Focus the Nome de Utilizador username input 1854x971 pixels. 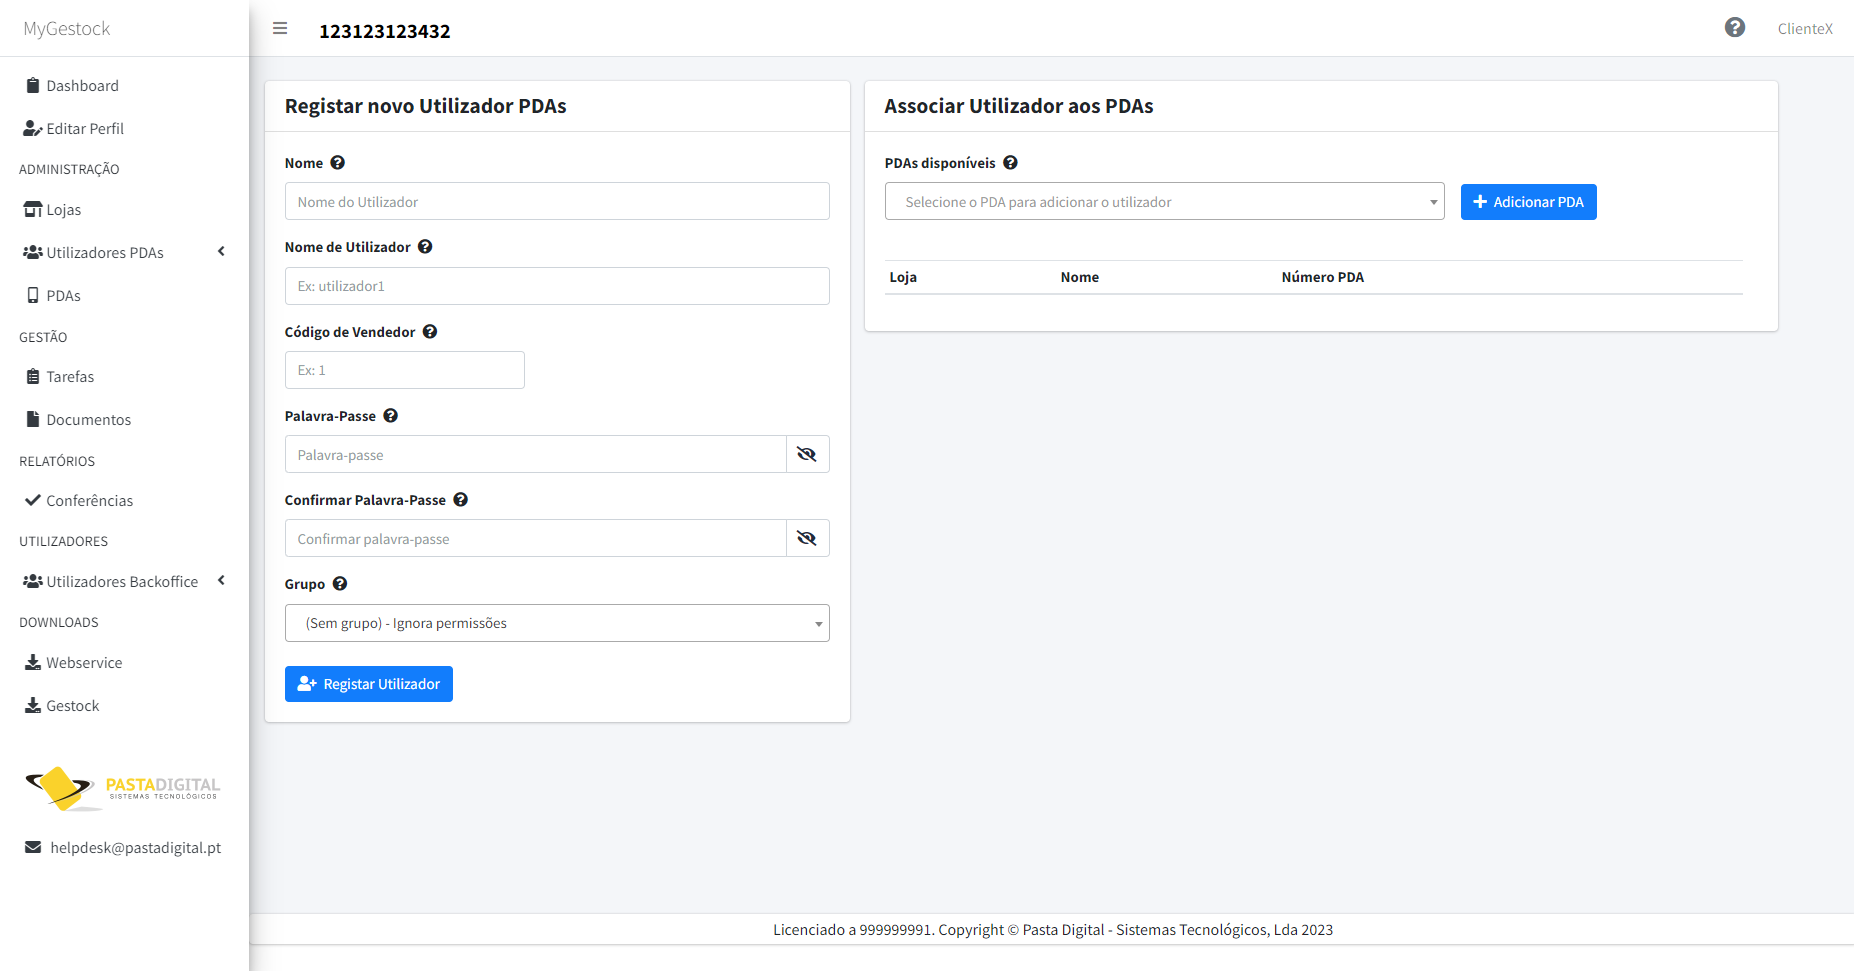[x=557, y=286]
